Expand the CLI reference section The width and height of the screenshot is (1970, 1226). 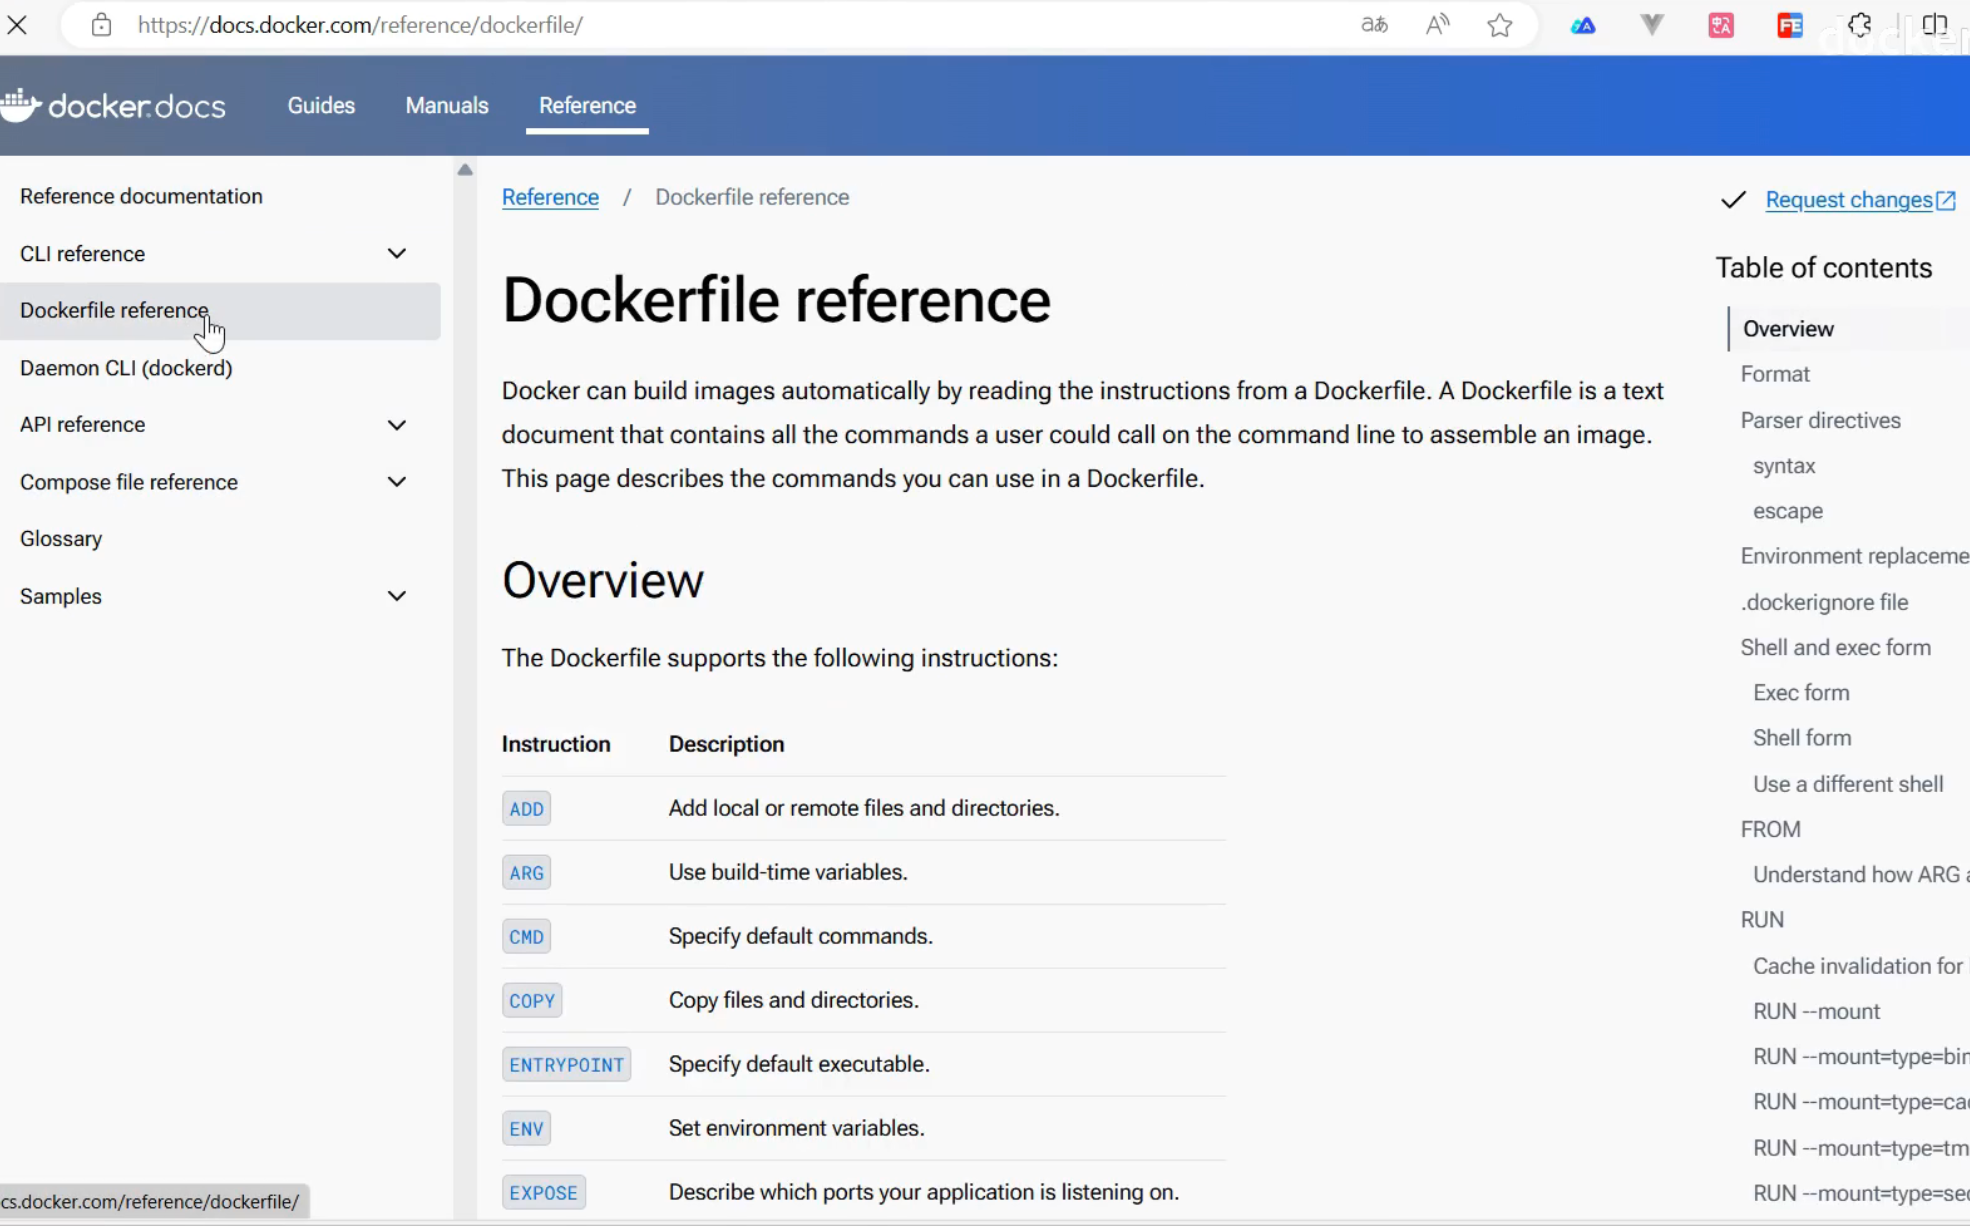coord(397,254)
